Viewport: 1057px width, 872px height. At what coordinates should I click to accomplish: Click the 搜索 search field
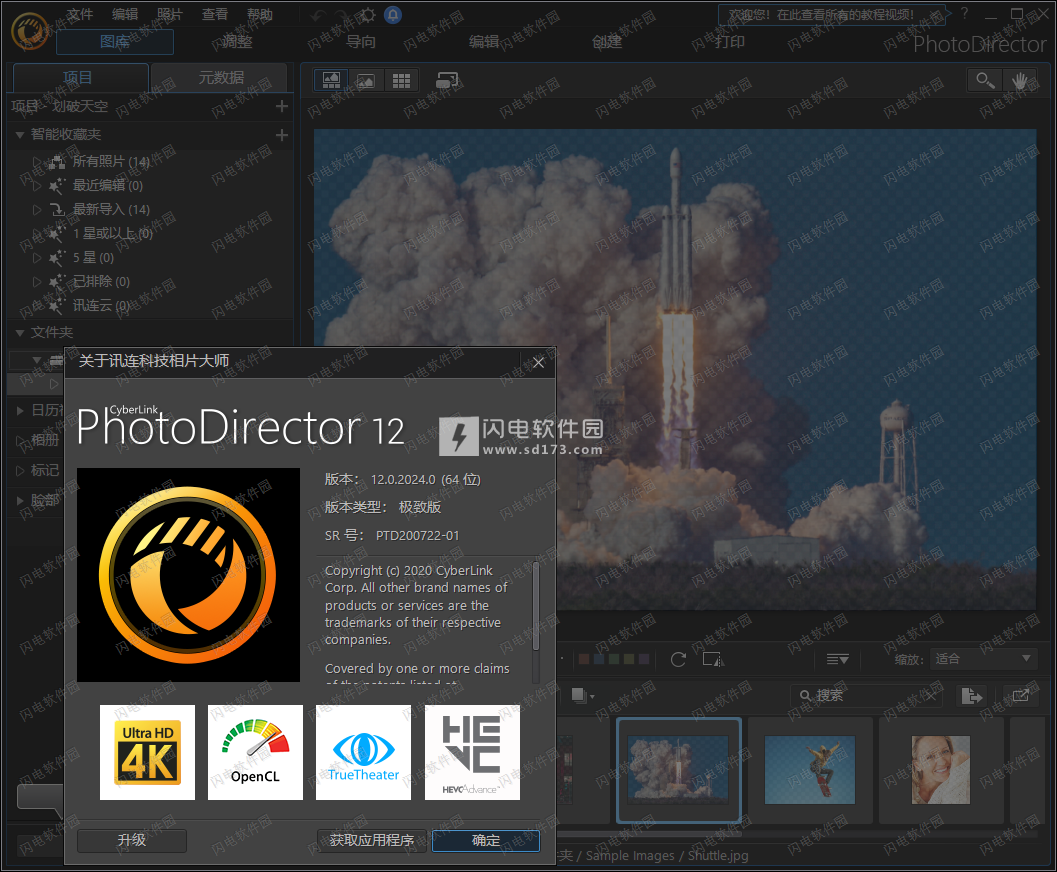click(868, 695)
